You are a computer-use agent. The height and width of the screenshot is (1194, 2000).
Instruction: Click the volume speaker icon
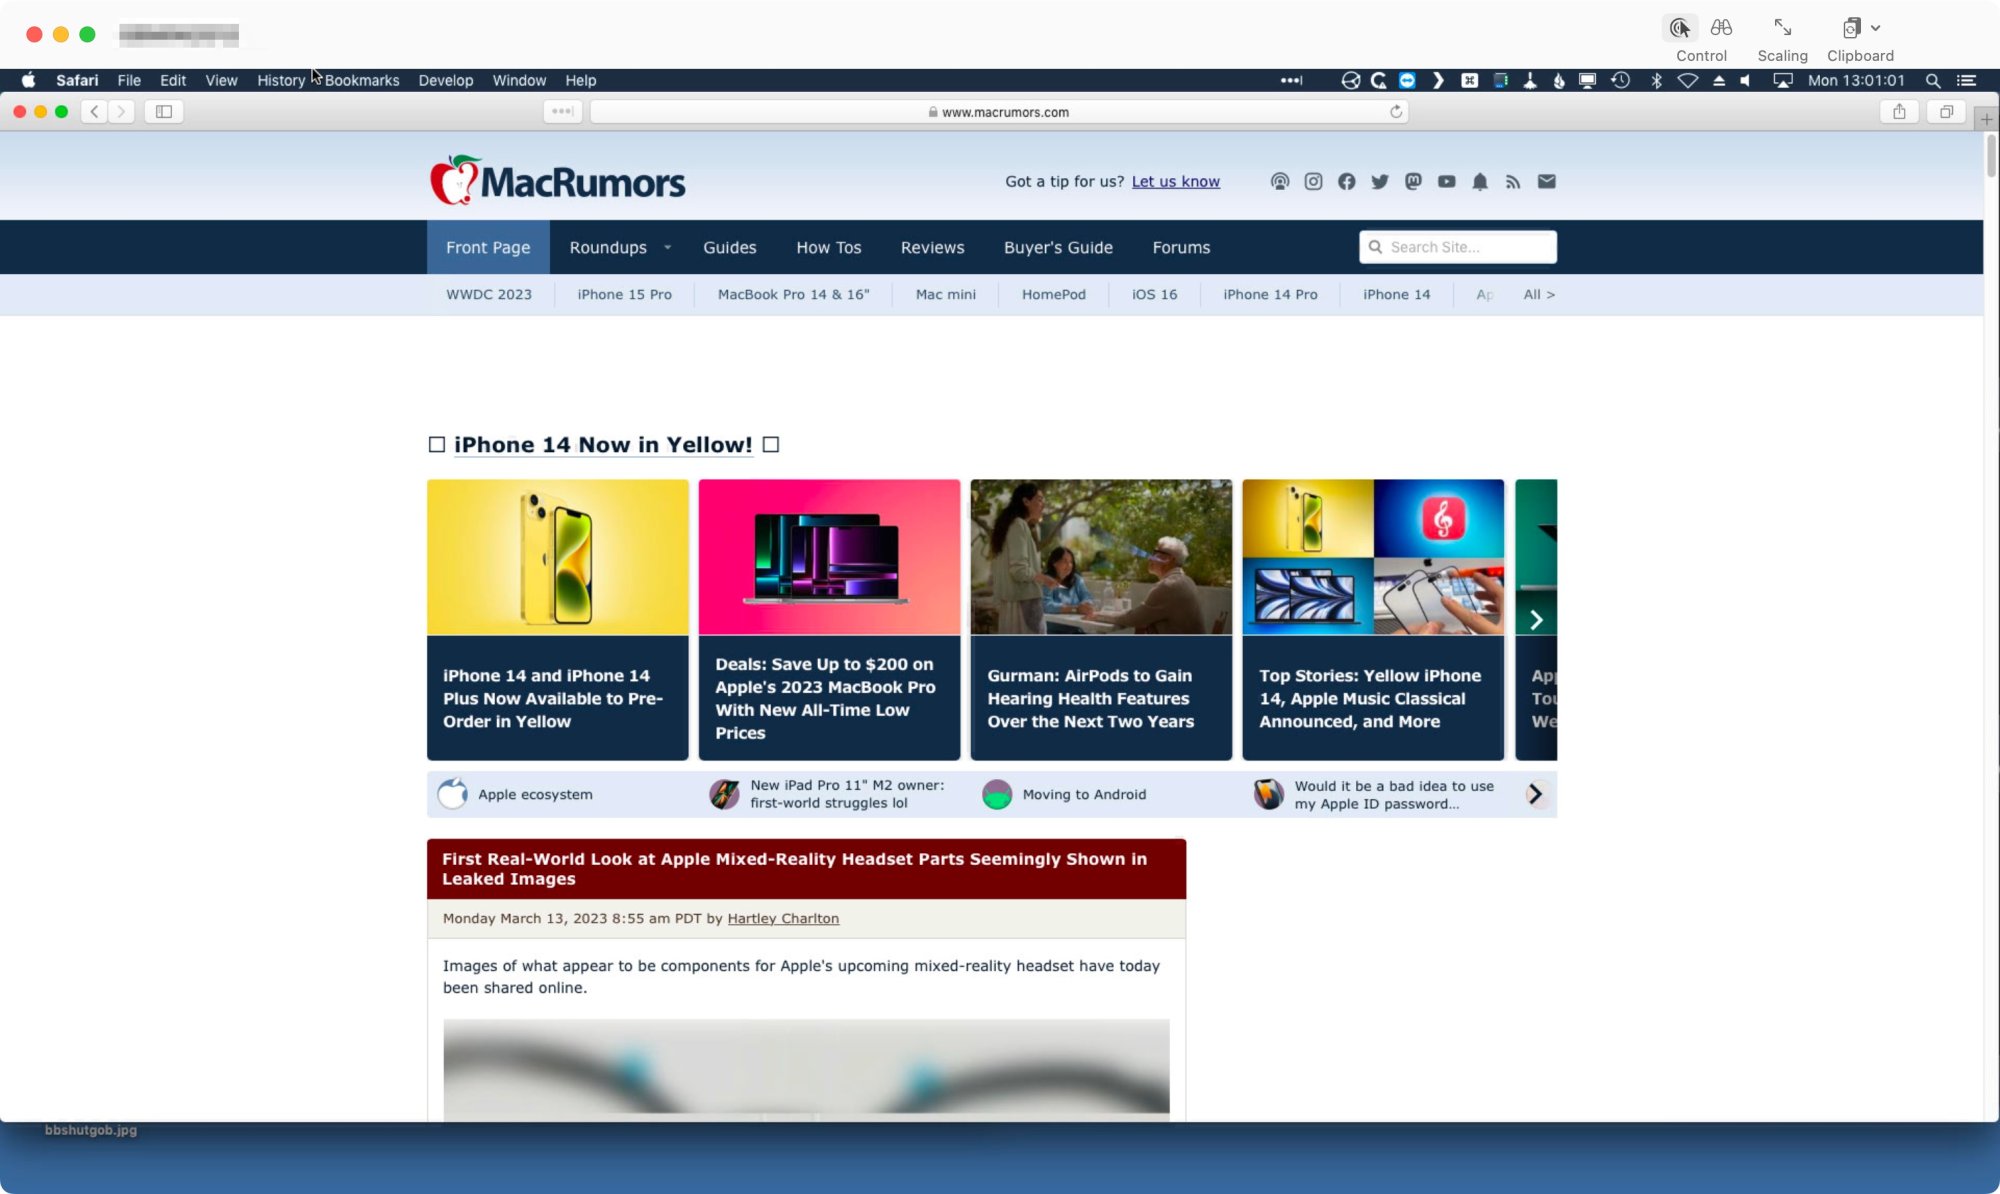[x=1746, y=81]
